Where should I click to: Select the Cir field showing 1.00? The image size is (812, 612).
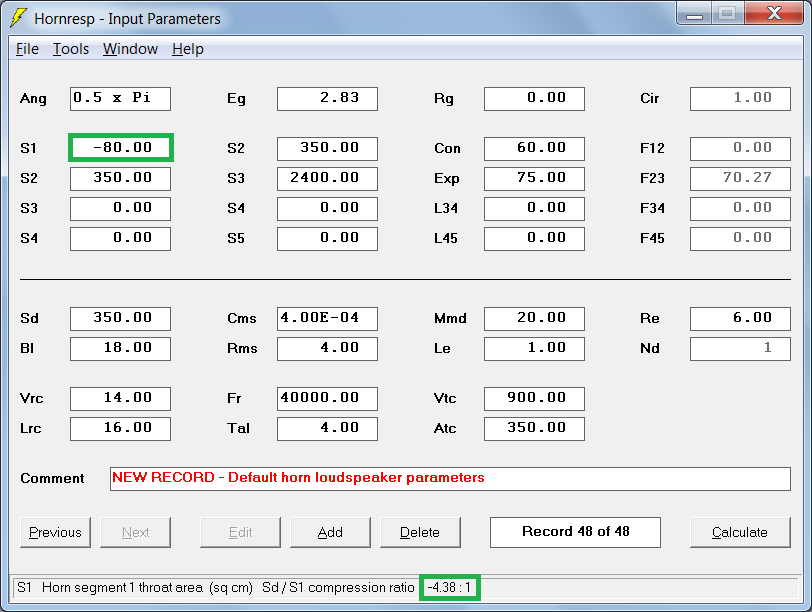pos(741,99)
